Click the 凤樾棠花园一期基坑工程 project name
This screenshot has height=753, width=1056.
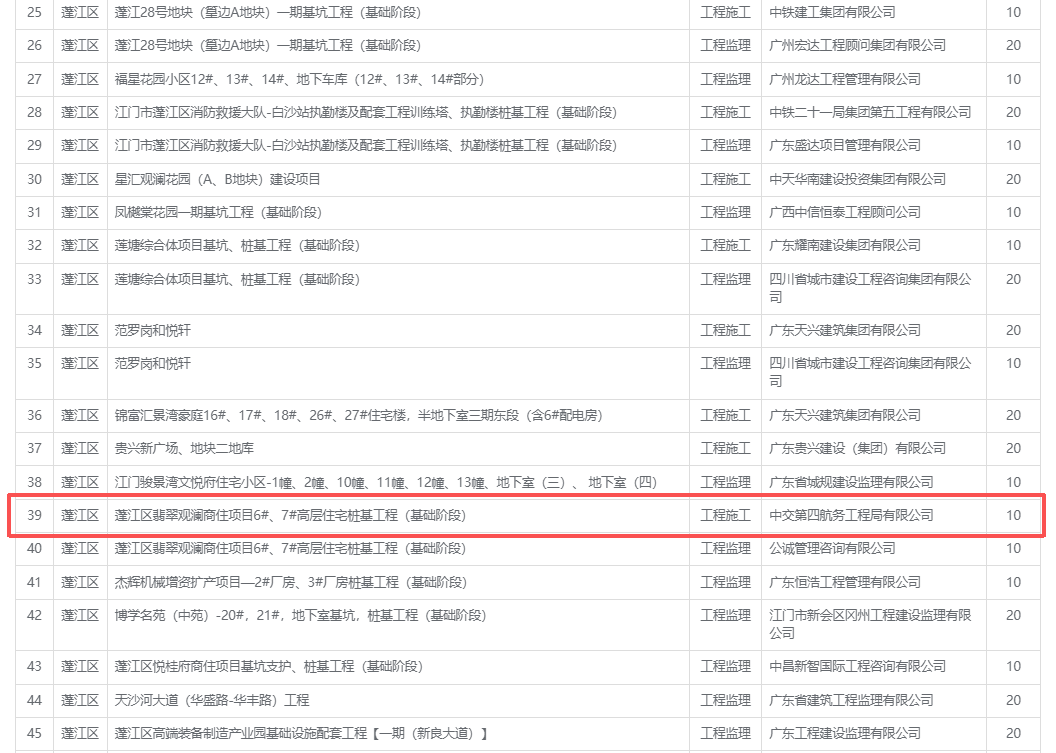(x=218, y=212)
